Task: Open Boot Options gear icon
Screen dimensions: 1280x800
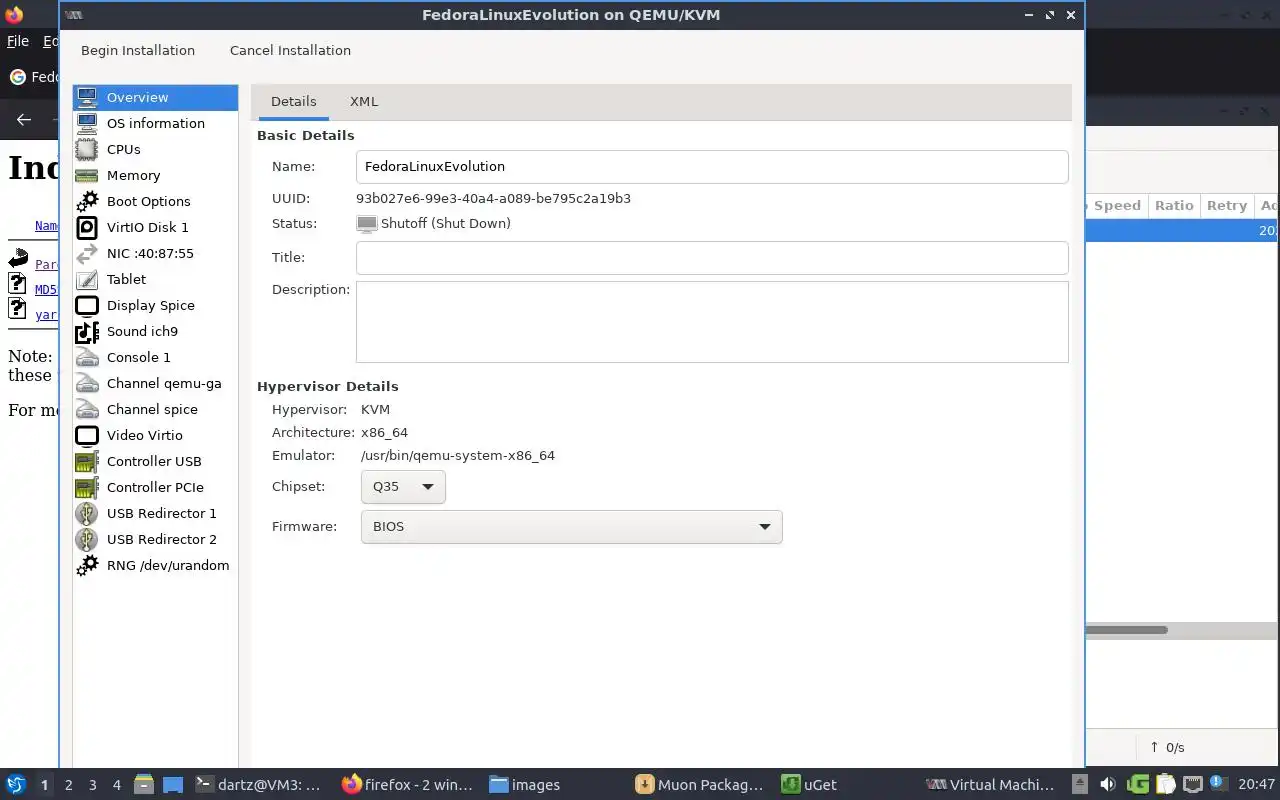Action: (x=87, y=201)
